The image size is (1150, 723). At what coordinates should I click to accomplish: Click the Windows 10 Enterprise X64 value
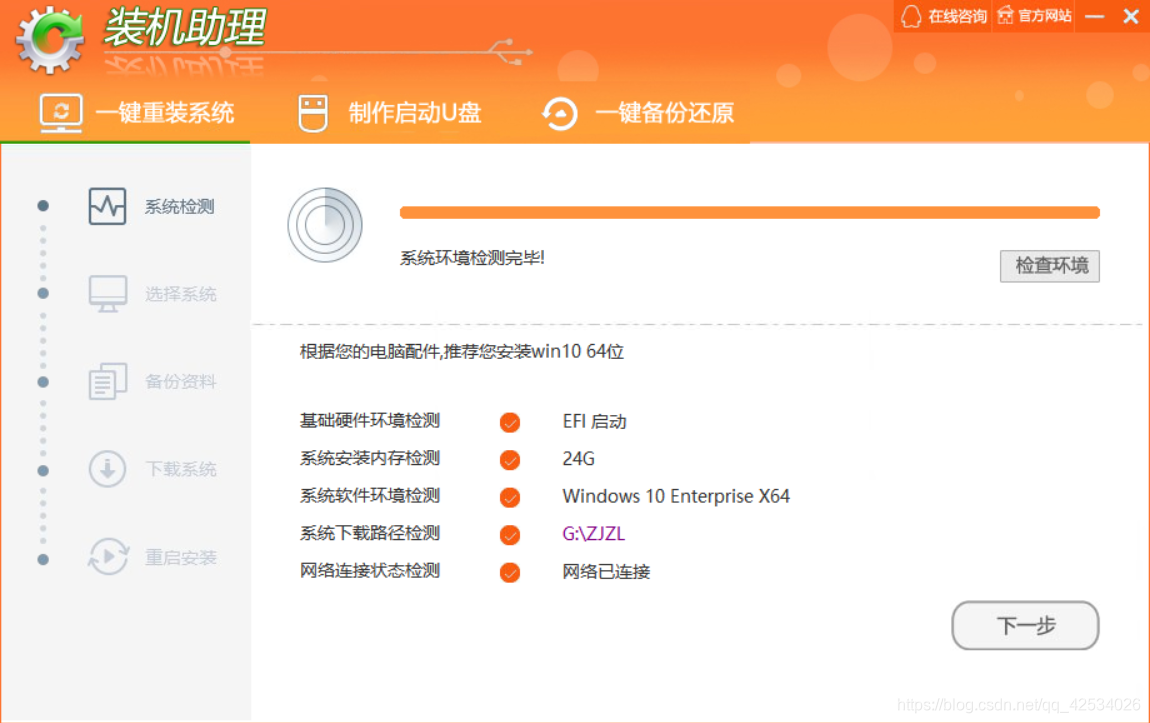tap(676, 496)
